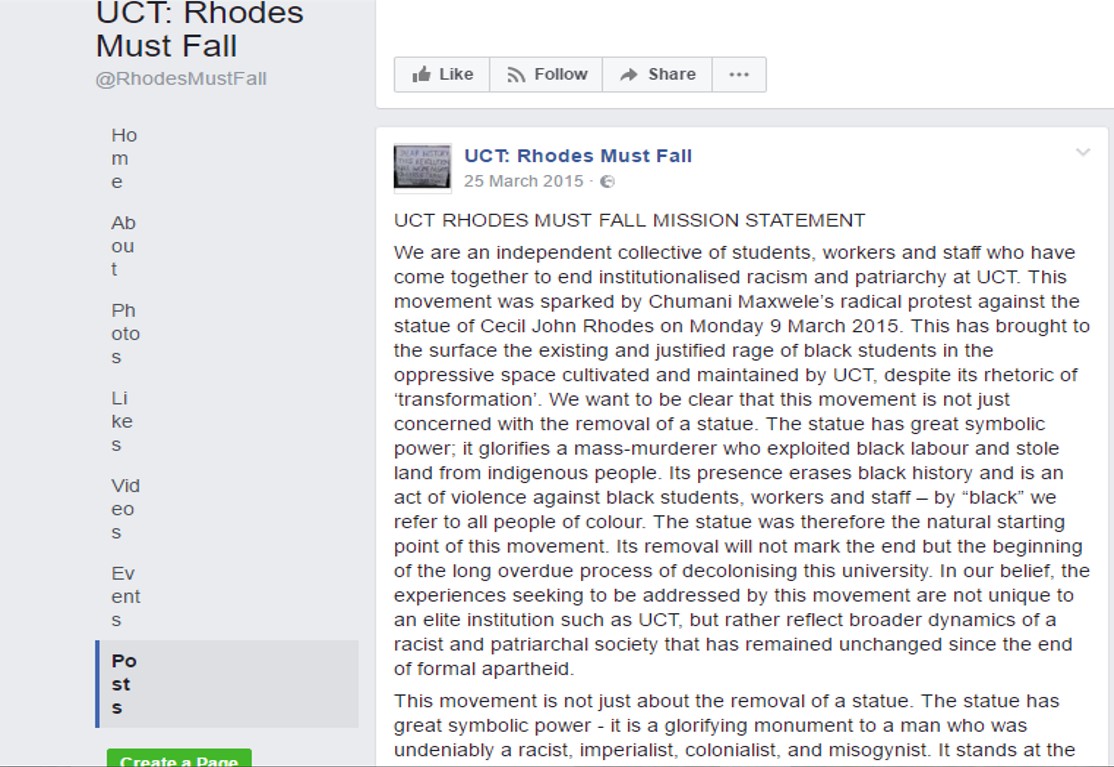This screenshot has width=1114, height=767.
Task: Click the large page title in sidebar
Action: (x=199, y=29)
